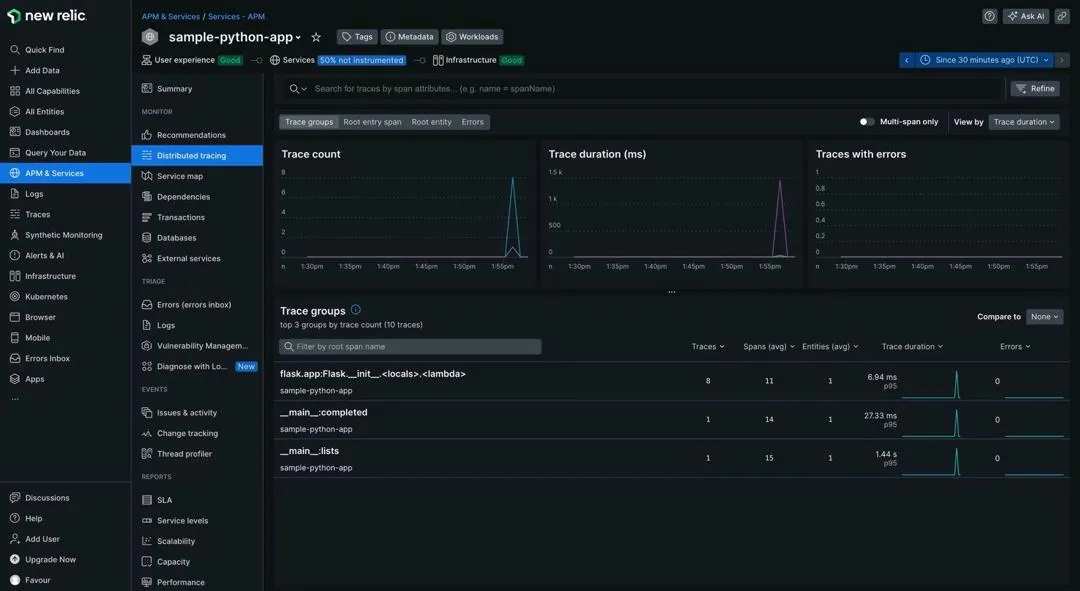Open Alerts & AI
1080x591 pixels.
[x=37, y=256]
